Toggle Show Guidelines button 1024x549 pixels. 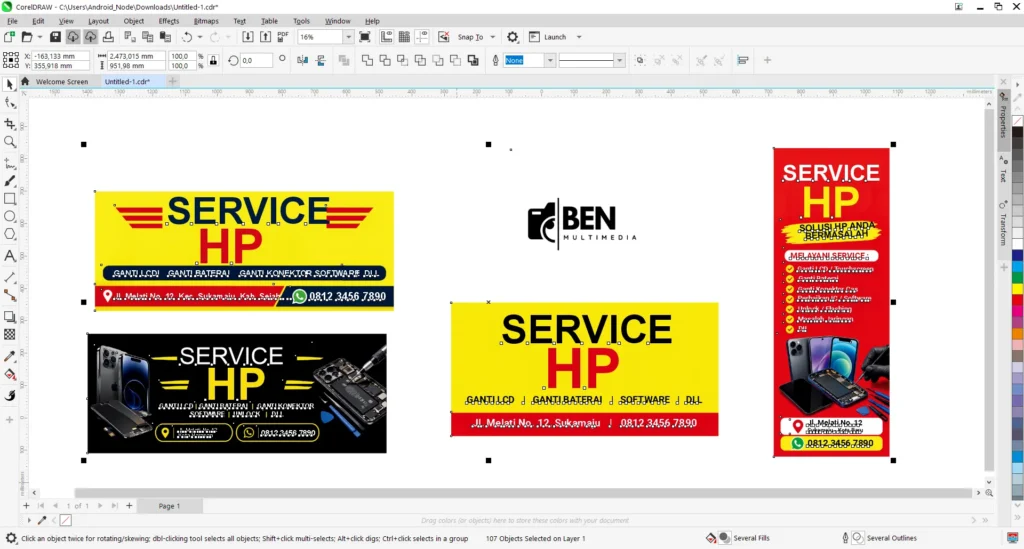[x=422, y=37]
